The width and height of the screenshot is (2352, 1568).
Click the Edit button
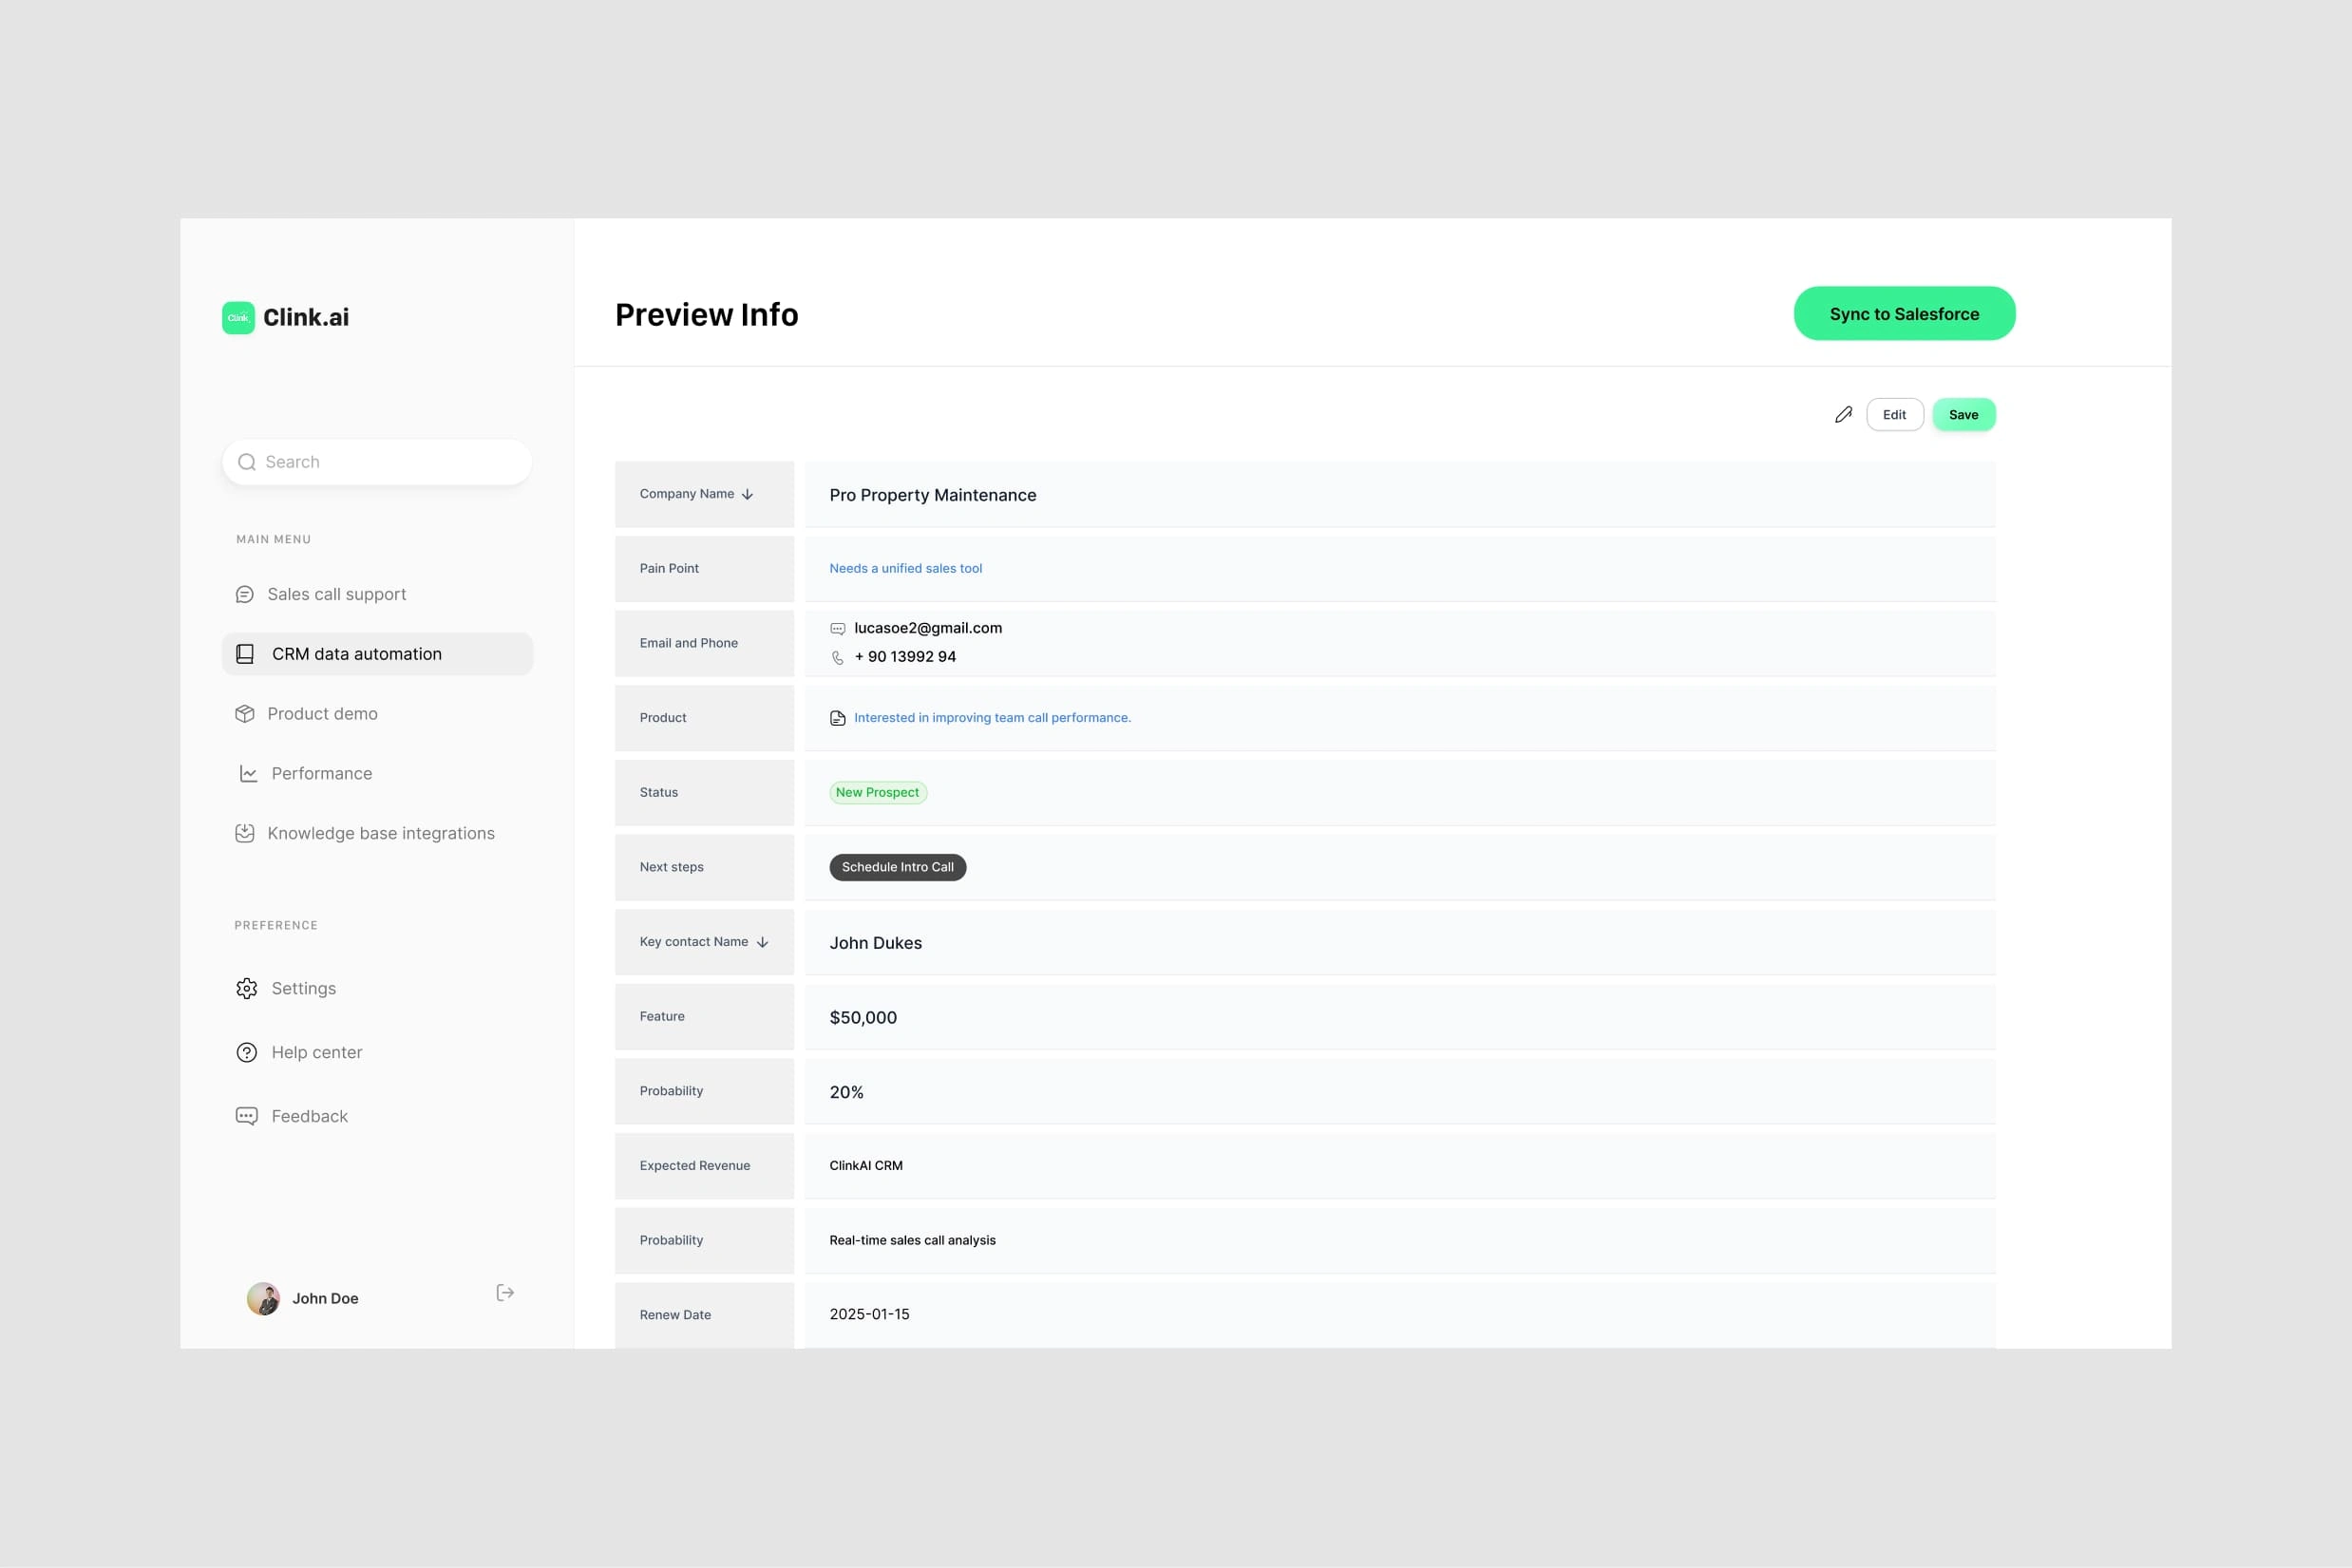click(1894, 414)
